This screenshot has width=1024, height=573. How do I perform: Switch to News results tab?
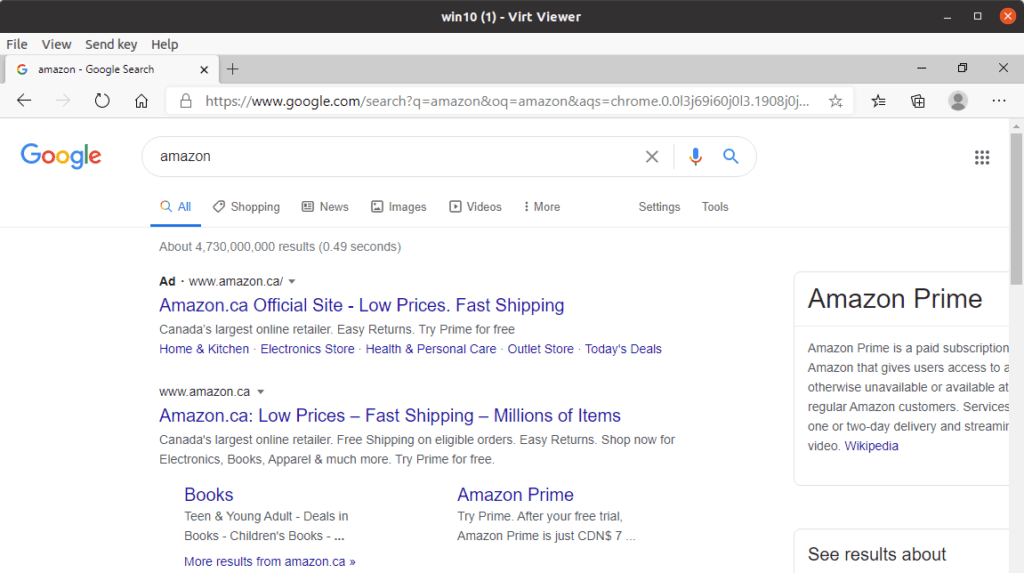pyautogui.click(x=325, y=206)
